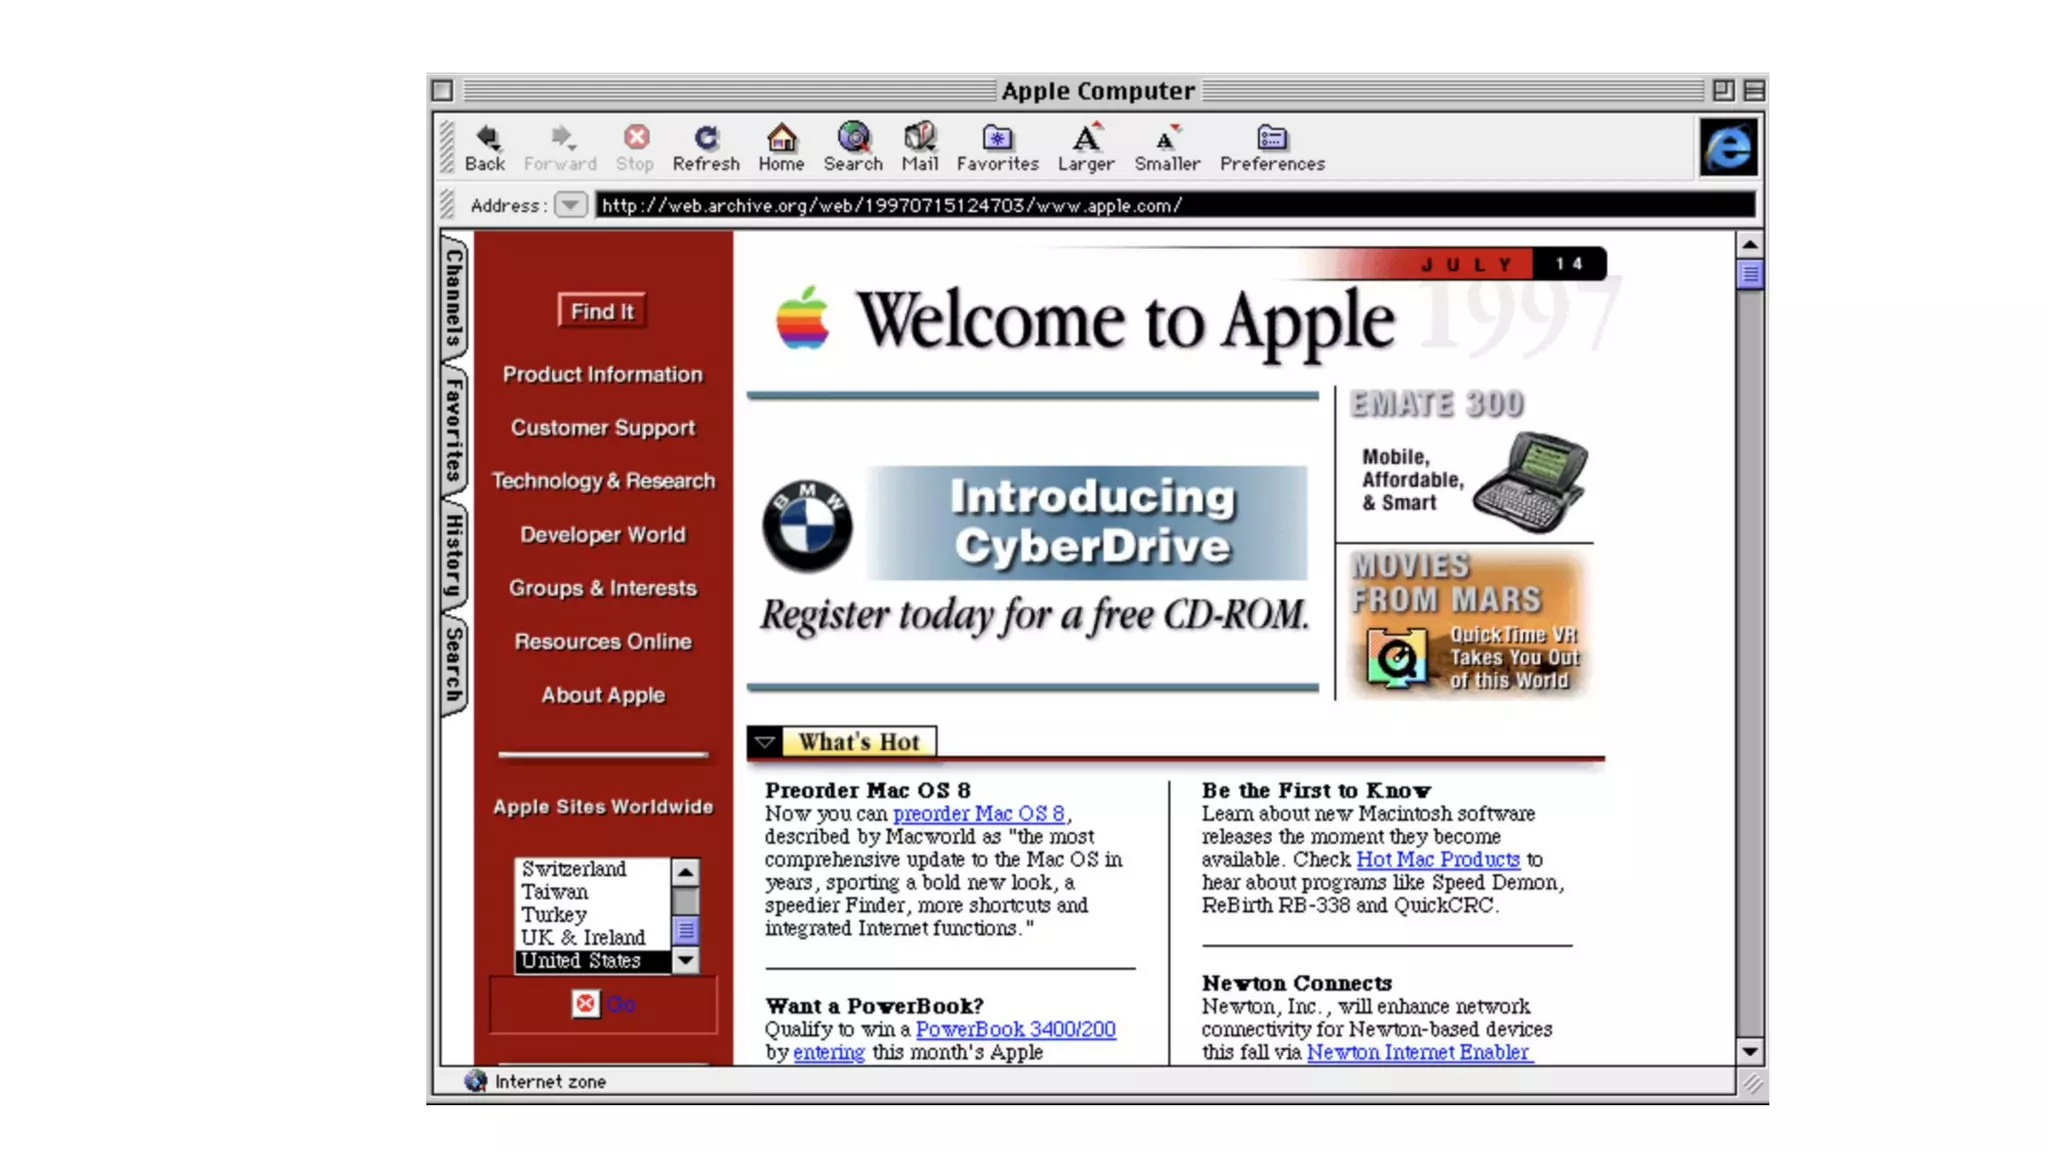Viewport: 2048px width, 1152px height.
Task: Open Search from the toolbar
Action: point(853,138)
